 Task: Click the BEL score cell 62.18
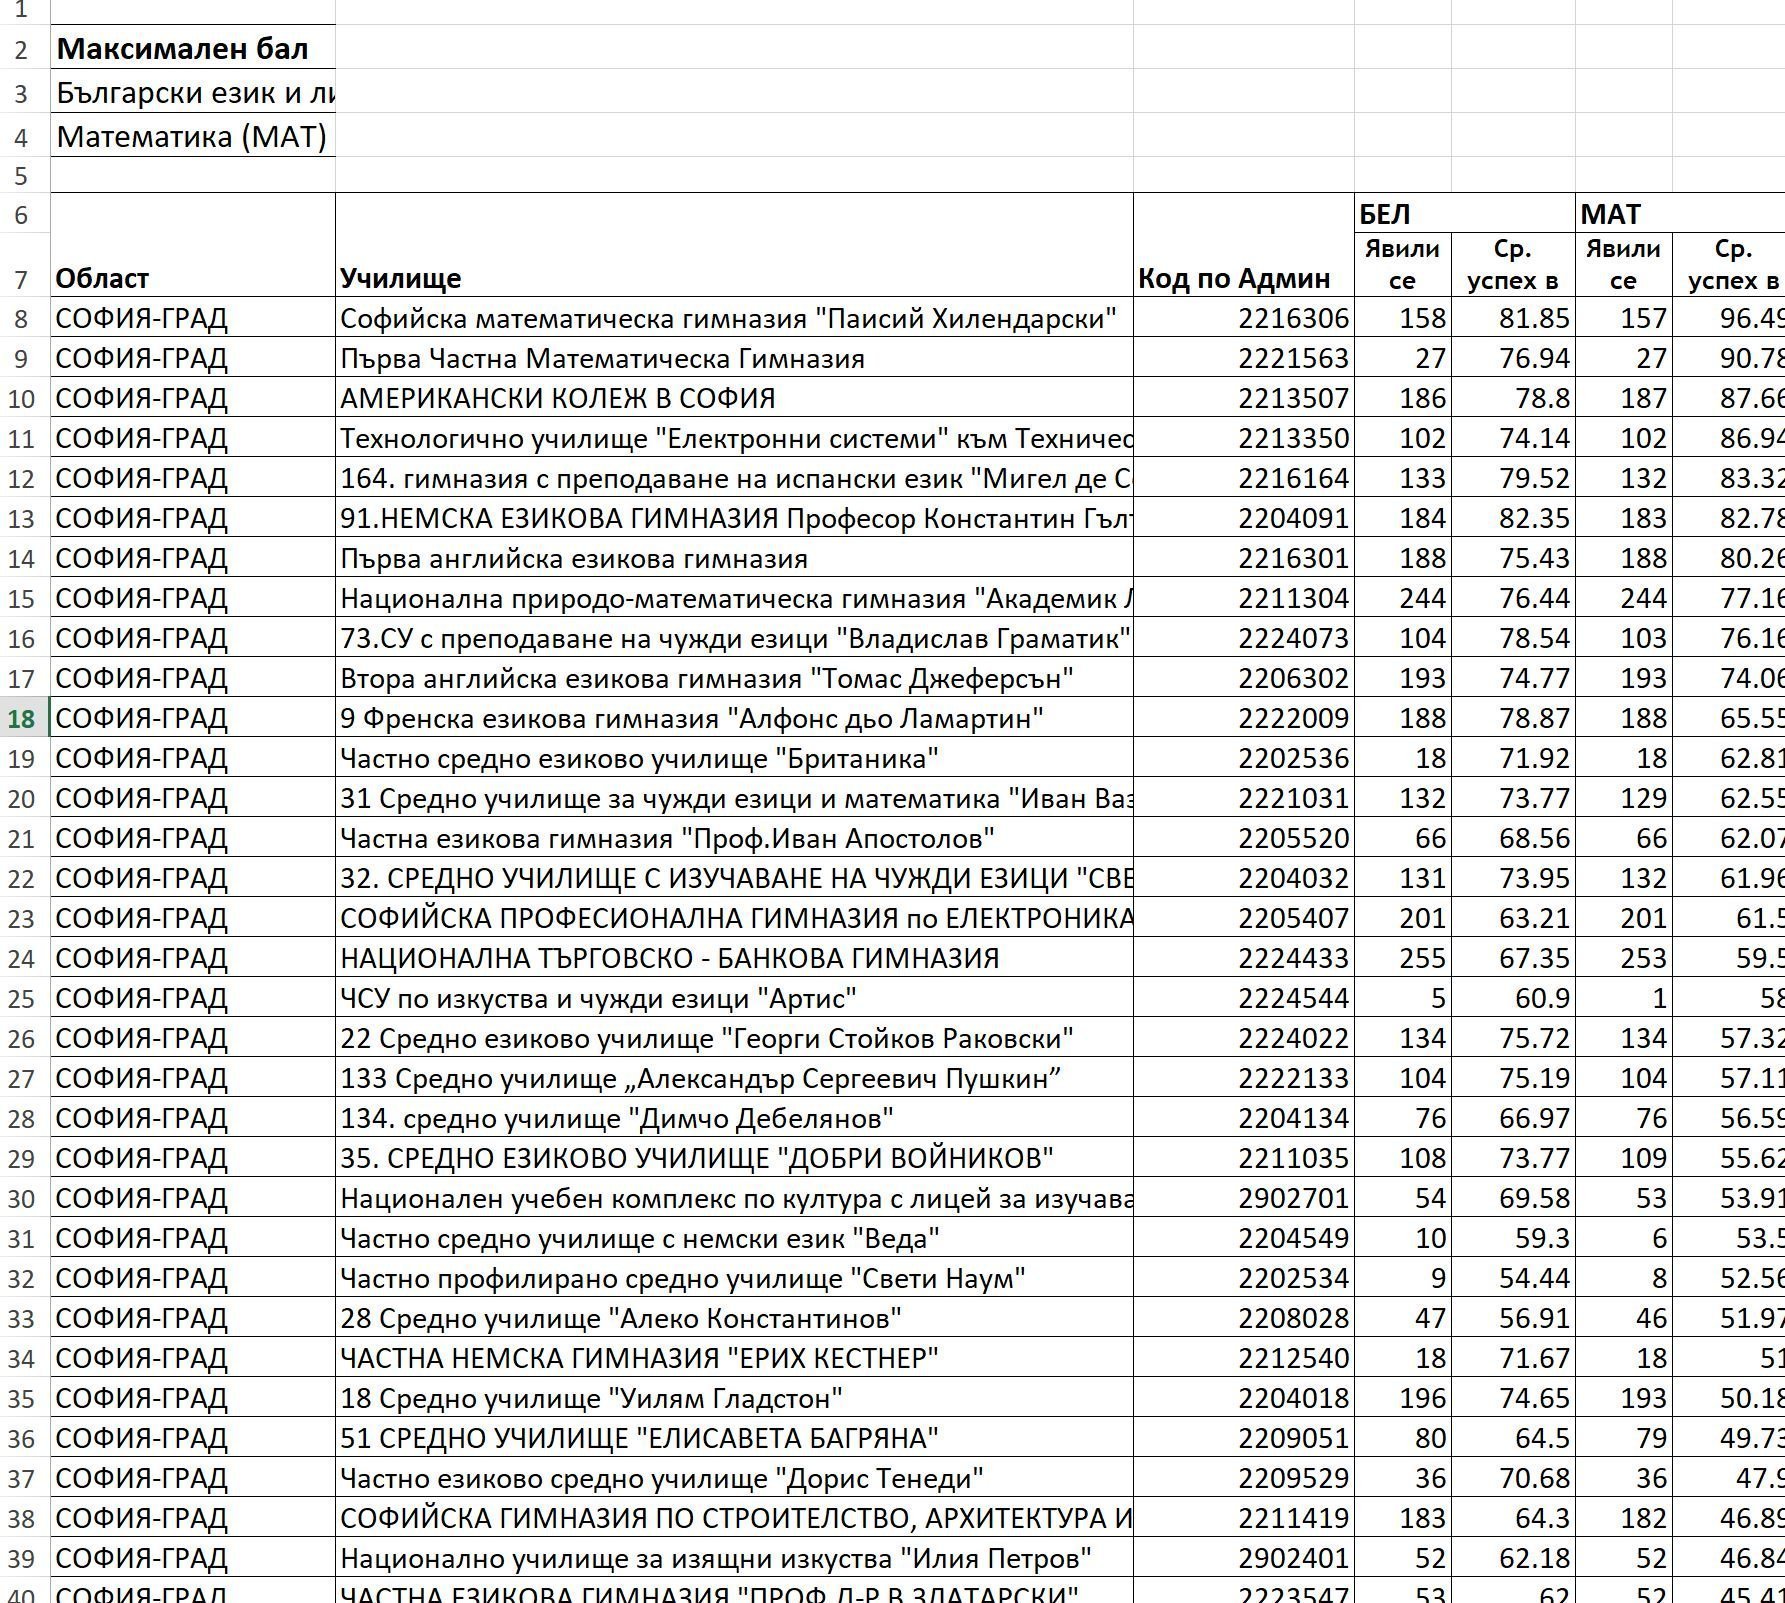(1513, 1558)
